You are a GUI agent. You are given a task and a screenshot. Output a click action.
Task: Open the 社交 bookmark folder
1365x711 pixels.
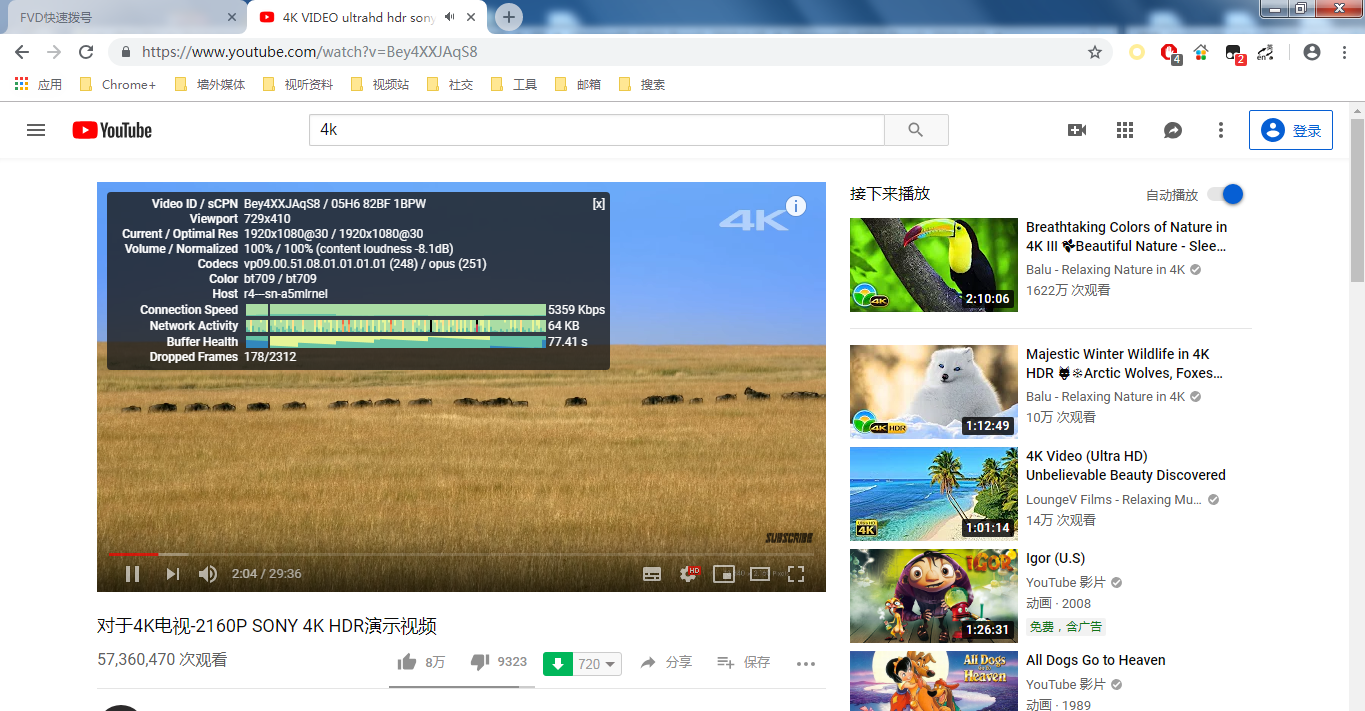click(x=450, y=85)
